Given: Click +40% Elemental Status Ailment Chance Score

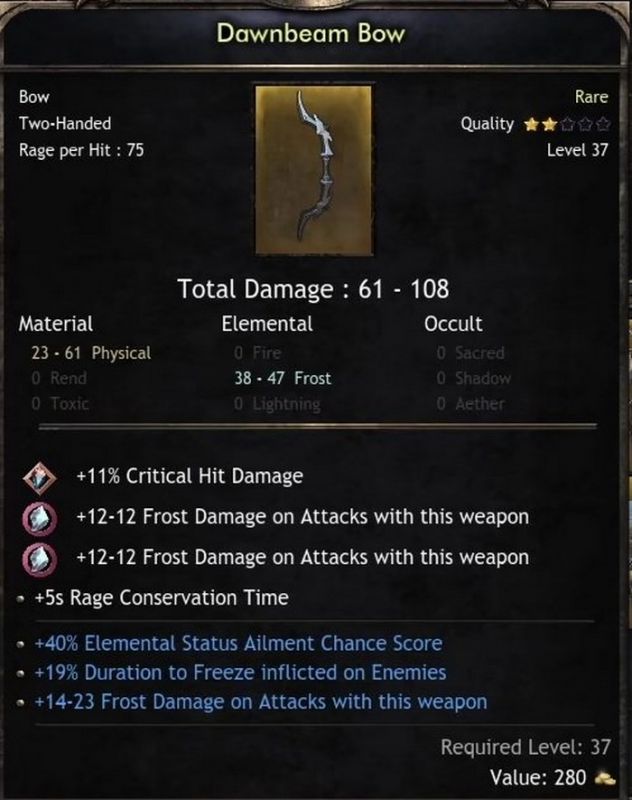Looking at the screenshot, I should [238, 643].
